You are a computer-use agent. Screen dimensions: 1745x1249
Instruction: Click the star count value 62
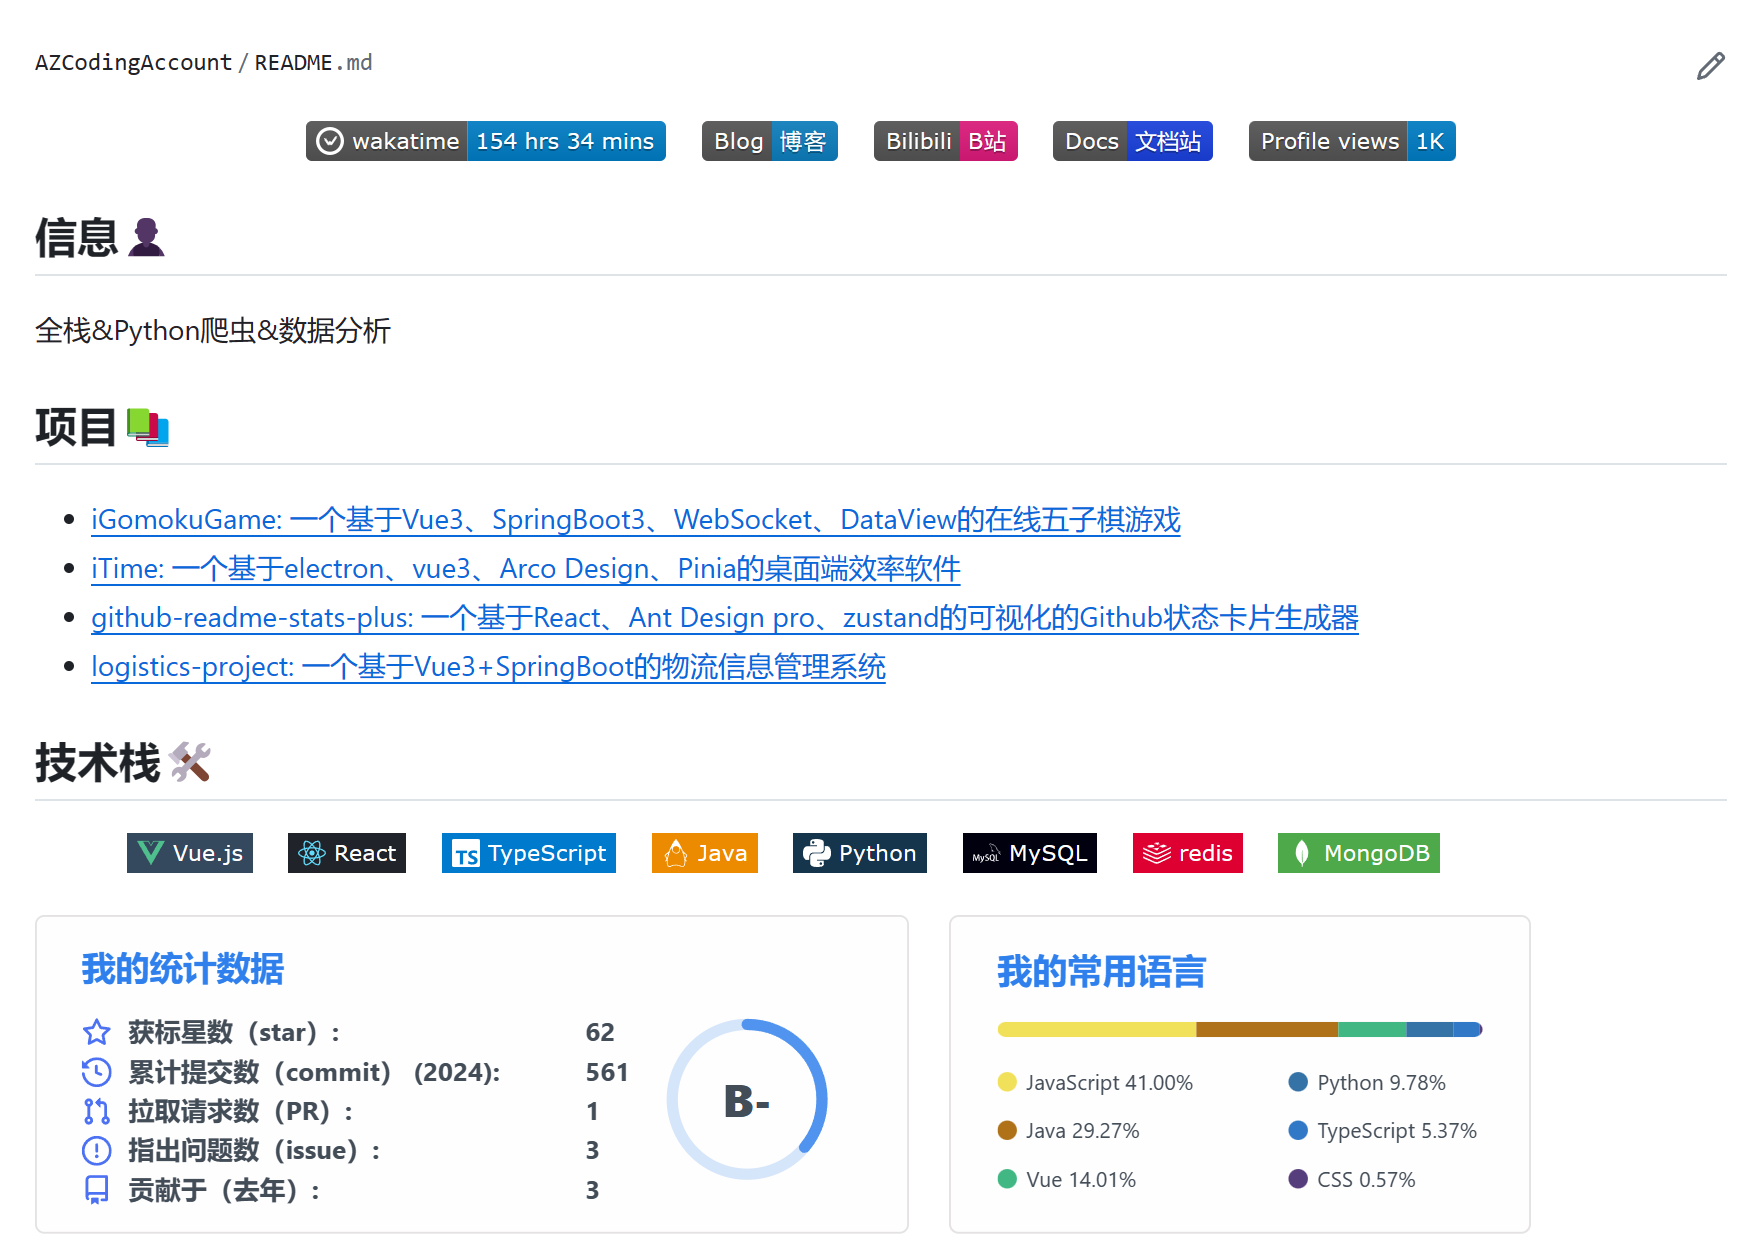[600, 1032]
